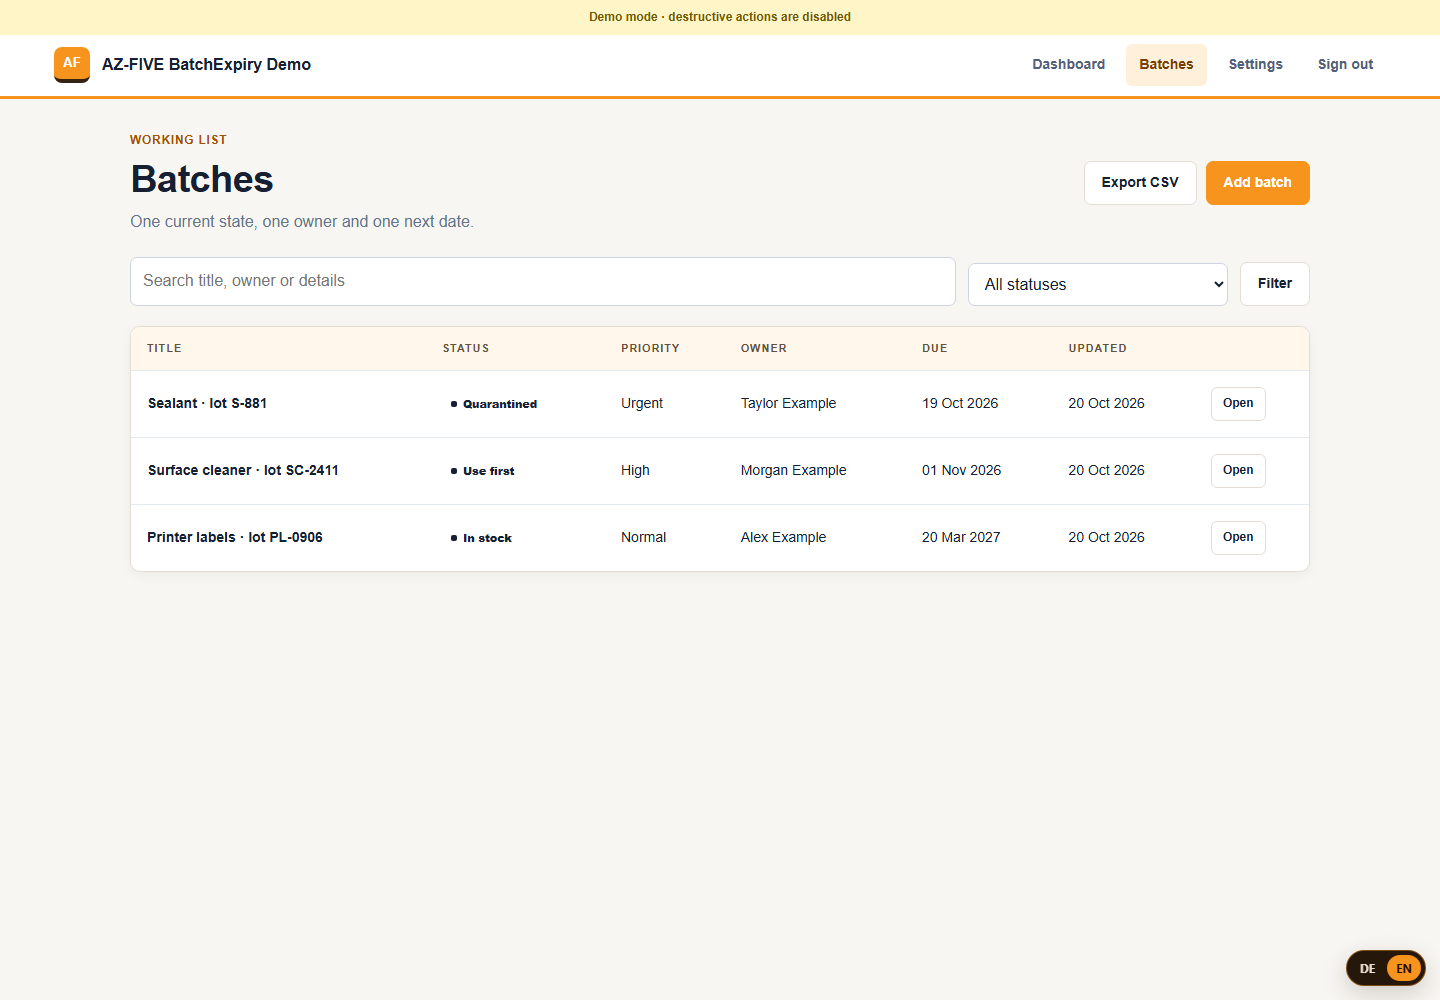This screenshot has width=1440, height=1000.
Task: Click the STATUS column header
Action: point(466,349)
